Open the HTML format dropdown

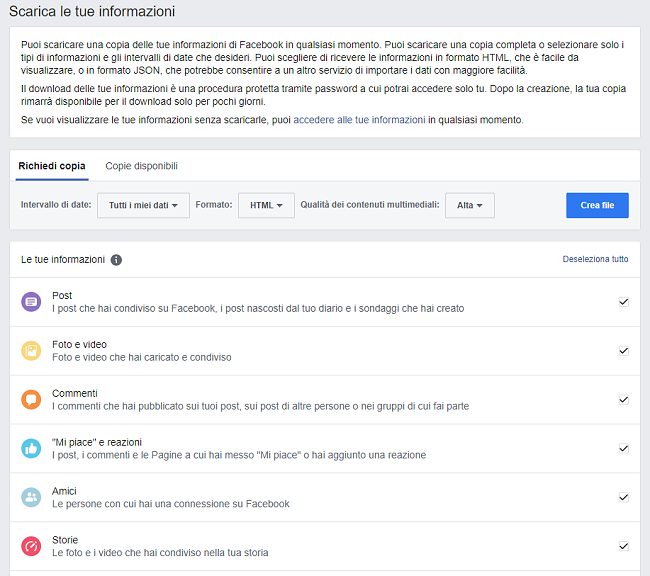point(266,205)
